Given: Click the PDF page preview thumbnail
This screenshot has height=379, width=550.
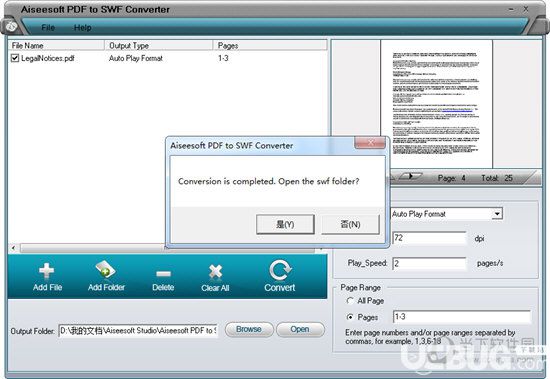Looking at the screenshot, I should pyautogui.click(x=436, y=104).
